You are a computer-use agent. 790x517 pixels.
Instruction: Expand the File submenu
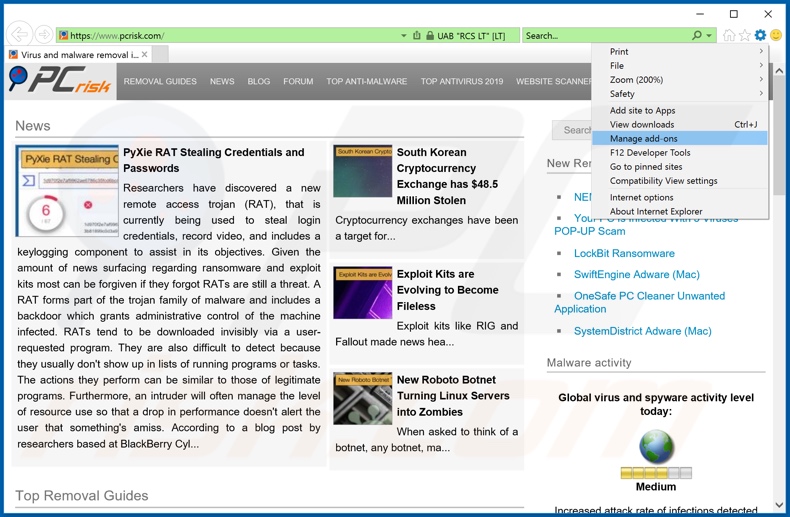[680, 66]
